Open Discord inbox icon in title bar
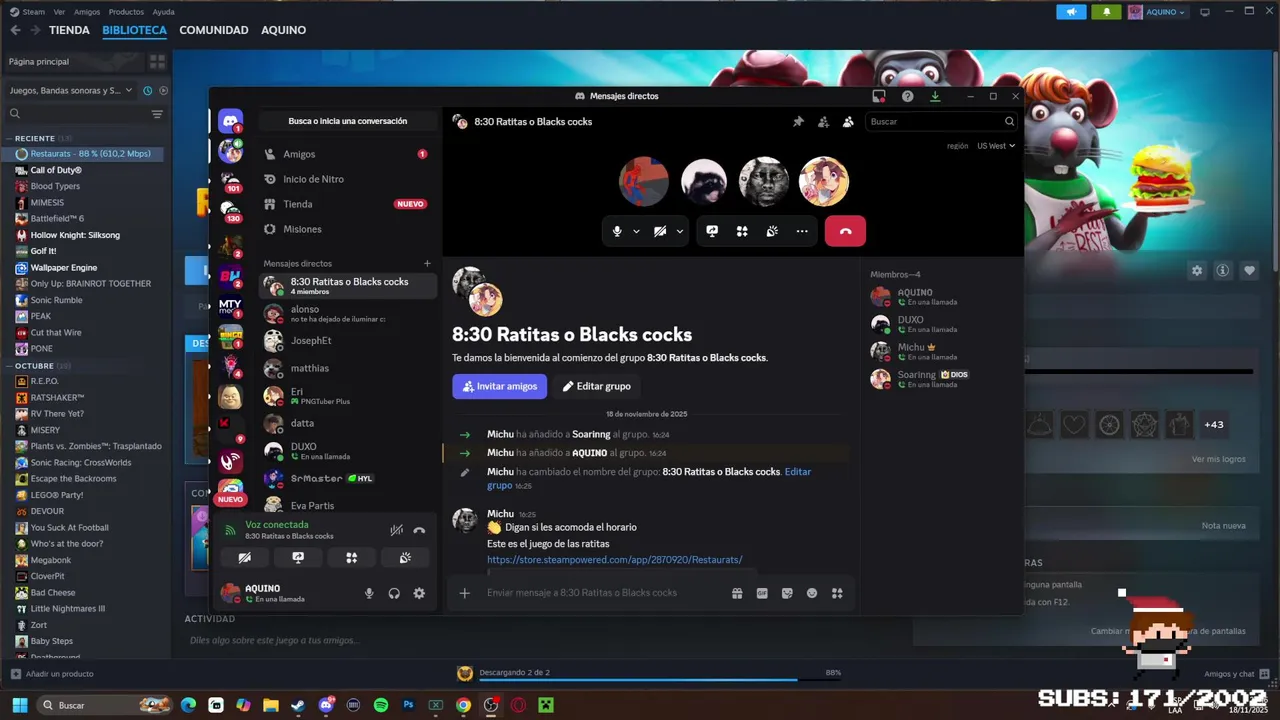The width and height of the screenshot is (1280, 720). (879, 96)
